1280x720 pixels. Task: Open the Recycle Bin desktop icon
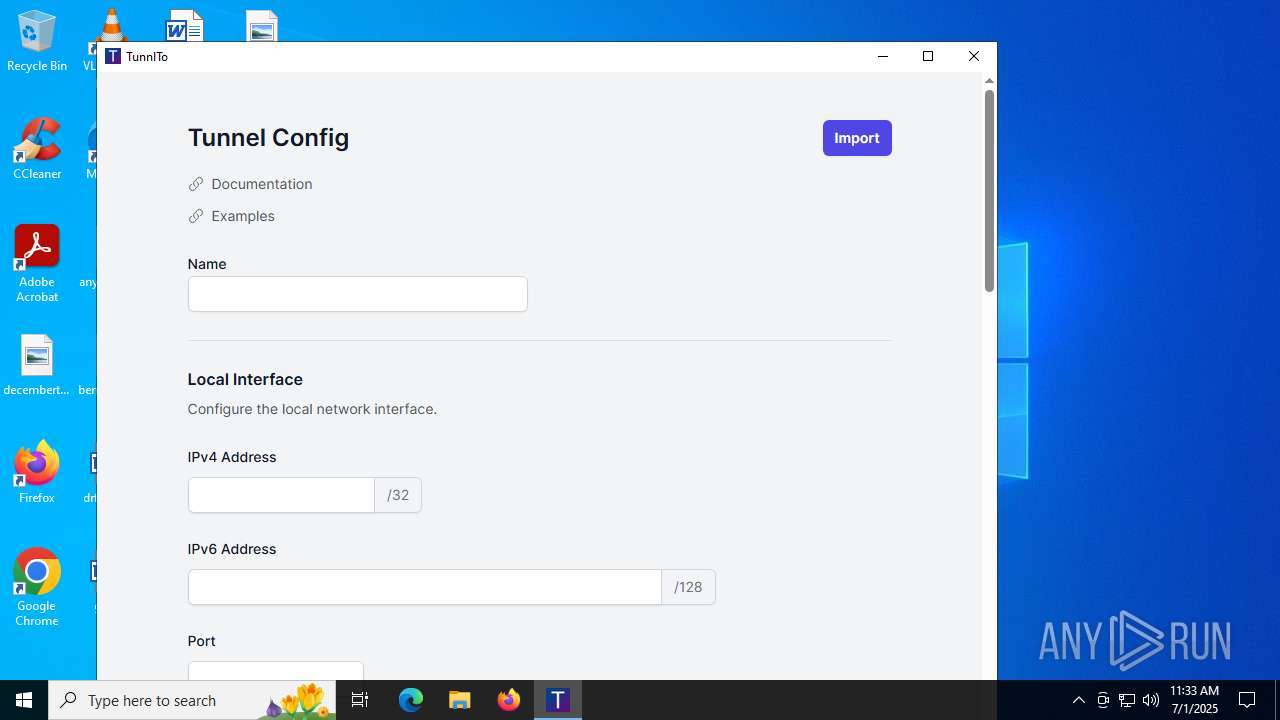click(x=37, y=40)
